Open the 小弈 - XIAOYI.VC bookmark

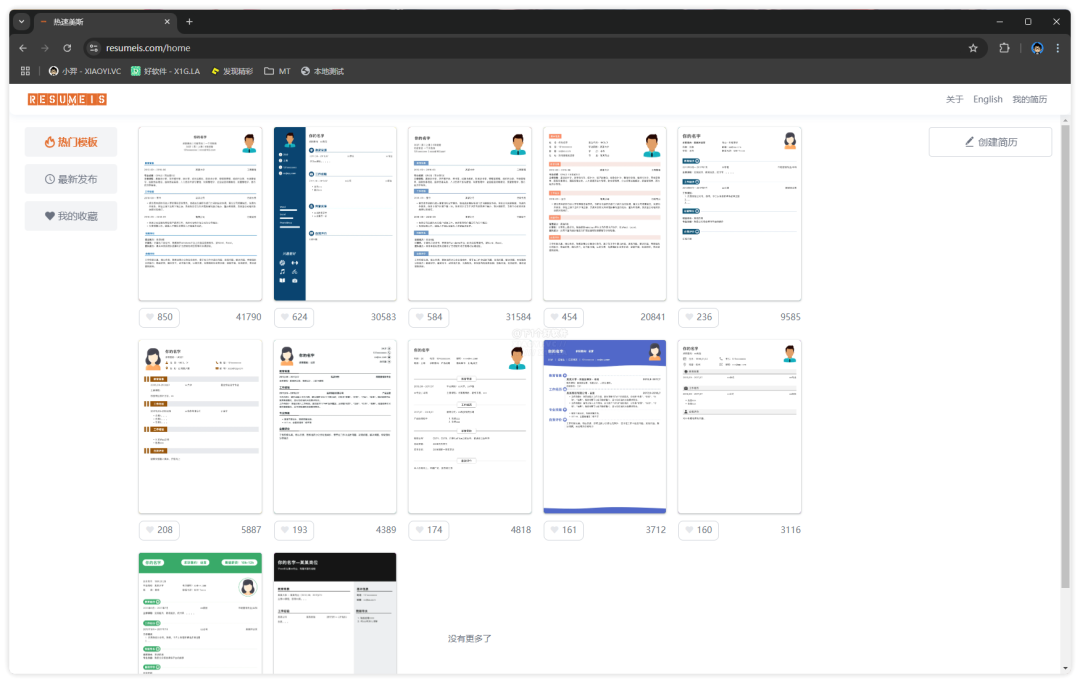pyautogui.click(x=85, y=71)
